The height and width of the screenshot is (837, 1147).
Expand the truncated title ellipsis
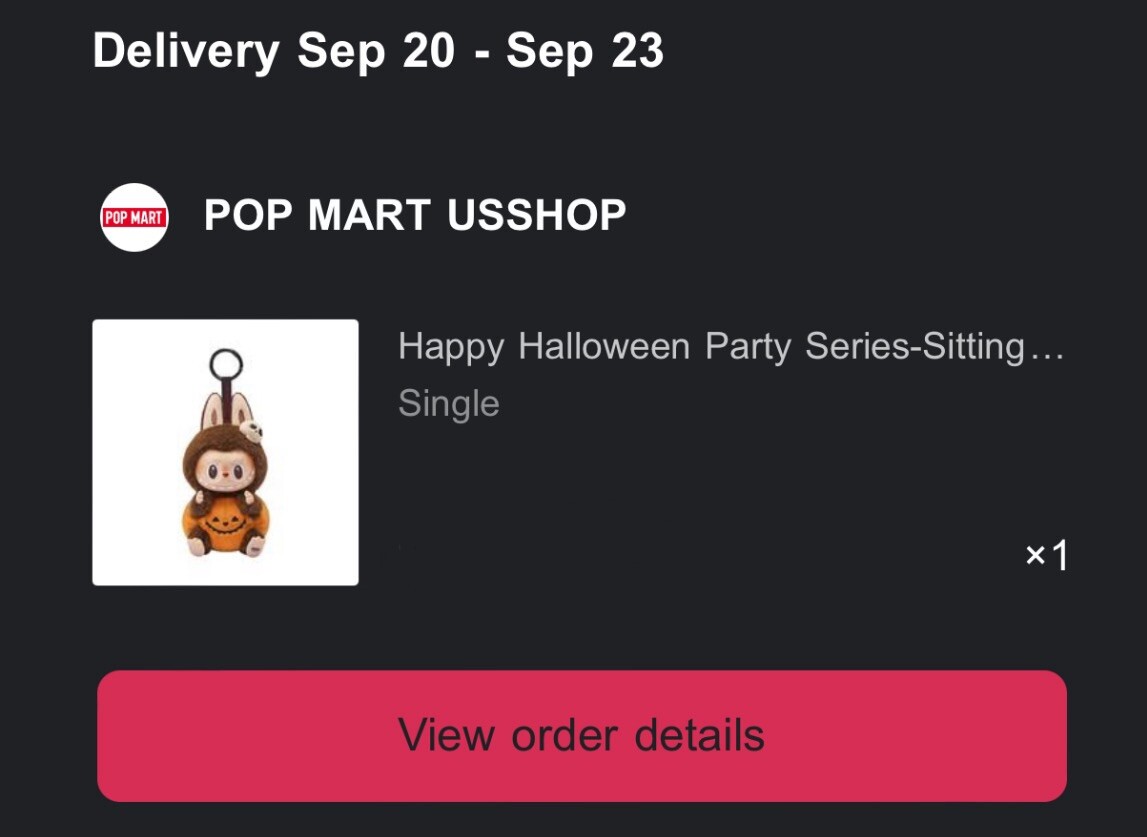[1046, 349]
